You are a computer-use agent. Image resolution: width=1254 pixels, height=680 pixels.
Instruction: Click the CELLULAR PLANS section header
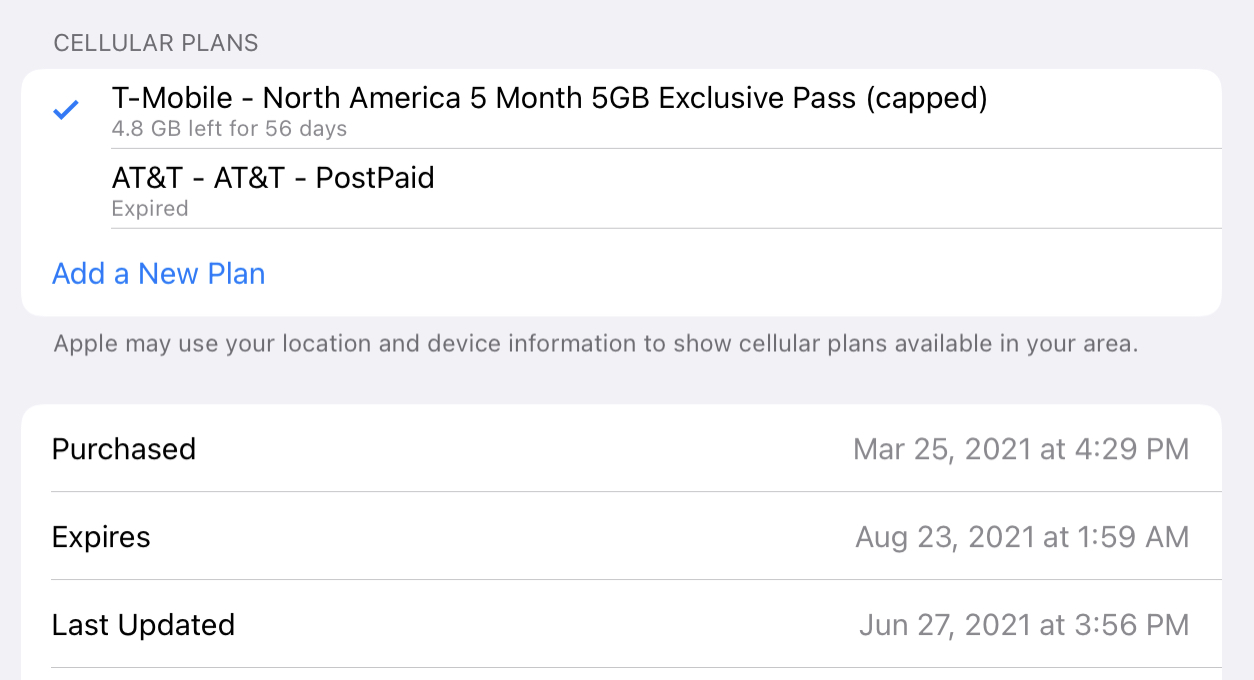click(x=156, y=43)
